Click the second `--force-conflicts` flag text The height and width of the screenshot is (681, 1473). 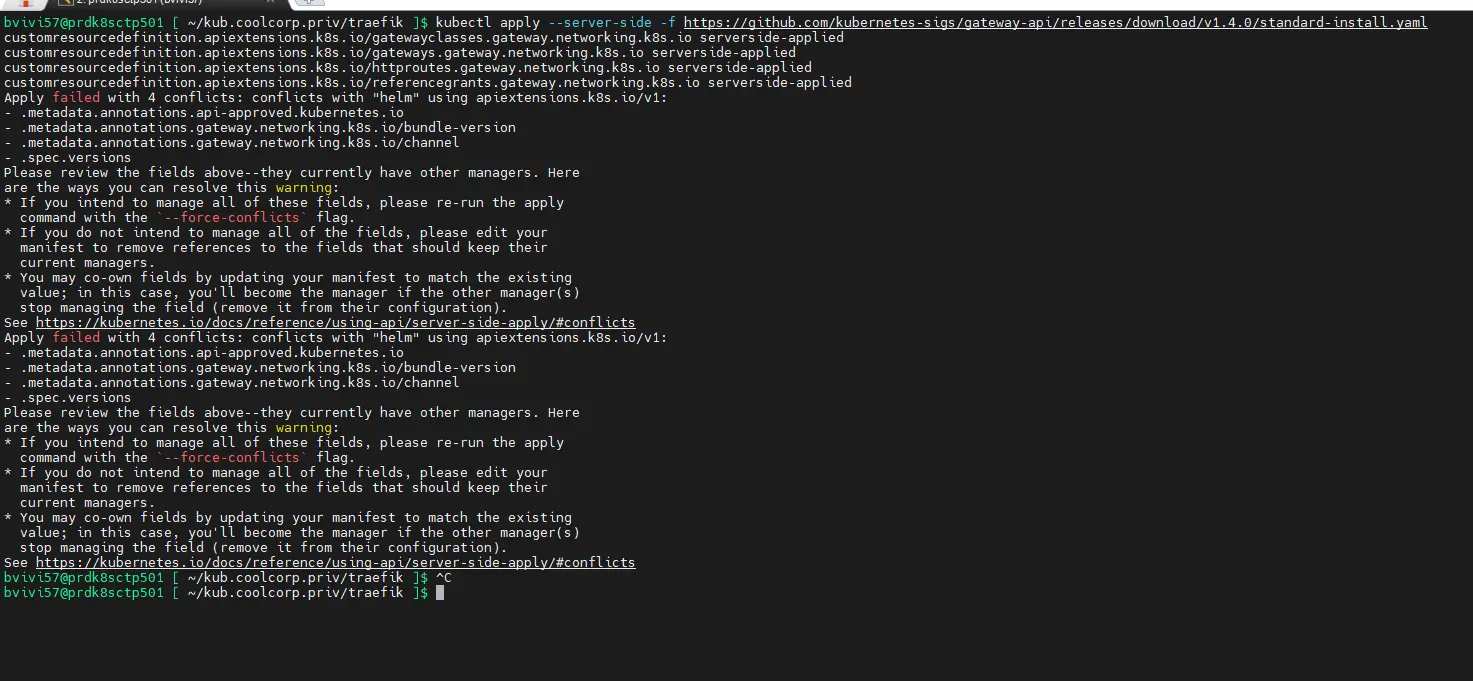[x=231, y=458]
